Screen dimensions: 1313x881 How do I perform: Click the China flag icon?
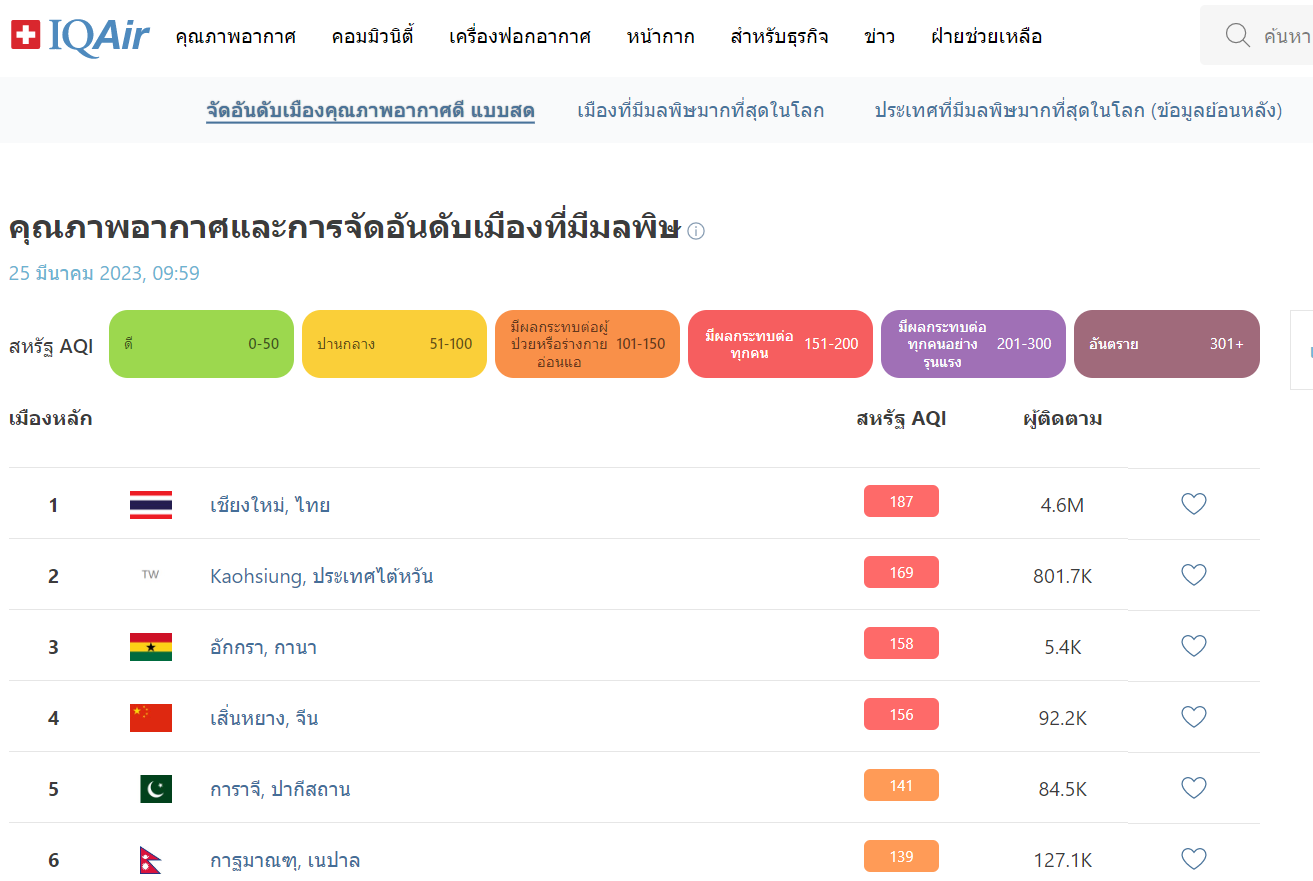pyautogui.click(x=151, y=718)
